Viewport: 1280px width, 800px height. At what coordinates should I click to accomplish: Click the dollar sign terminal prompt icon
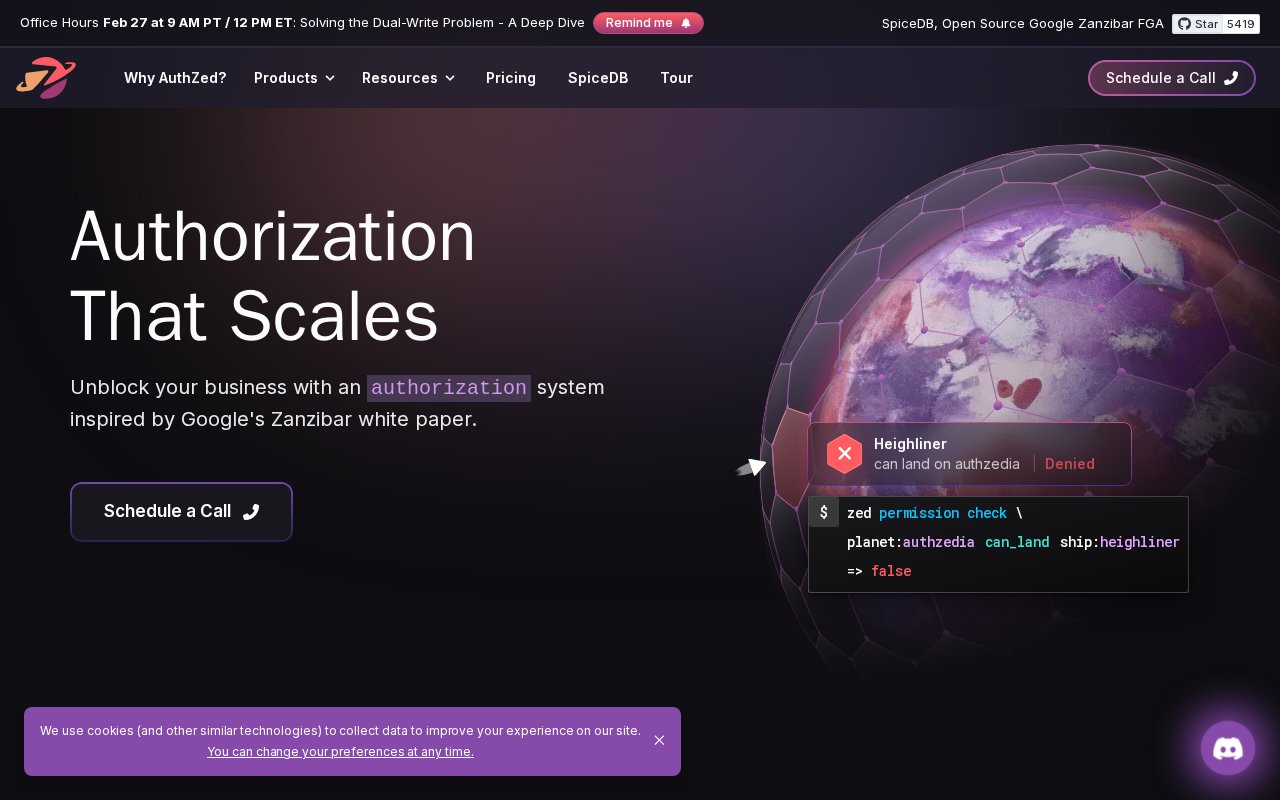pyautogui.click(x=824, y=512)
